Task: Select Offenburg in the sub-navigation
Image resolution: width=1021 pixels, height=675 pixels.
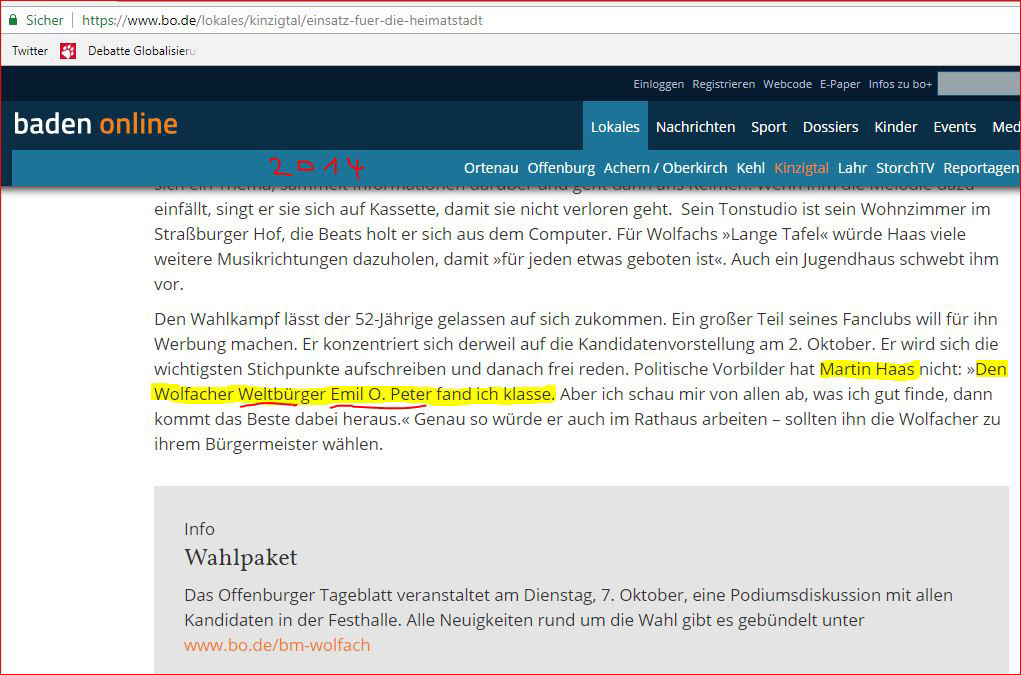Action: tap(561, 168)
